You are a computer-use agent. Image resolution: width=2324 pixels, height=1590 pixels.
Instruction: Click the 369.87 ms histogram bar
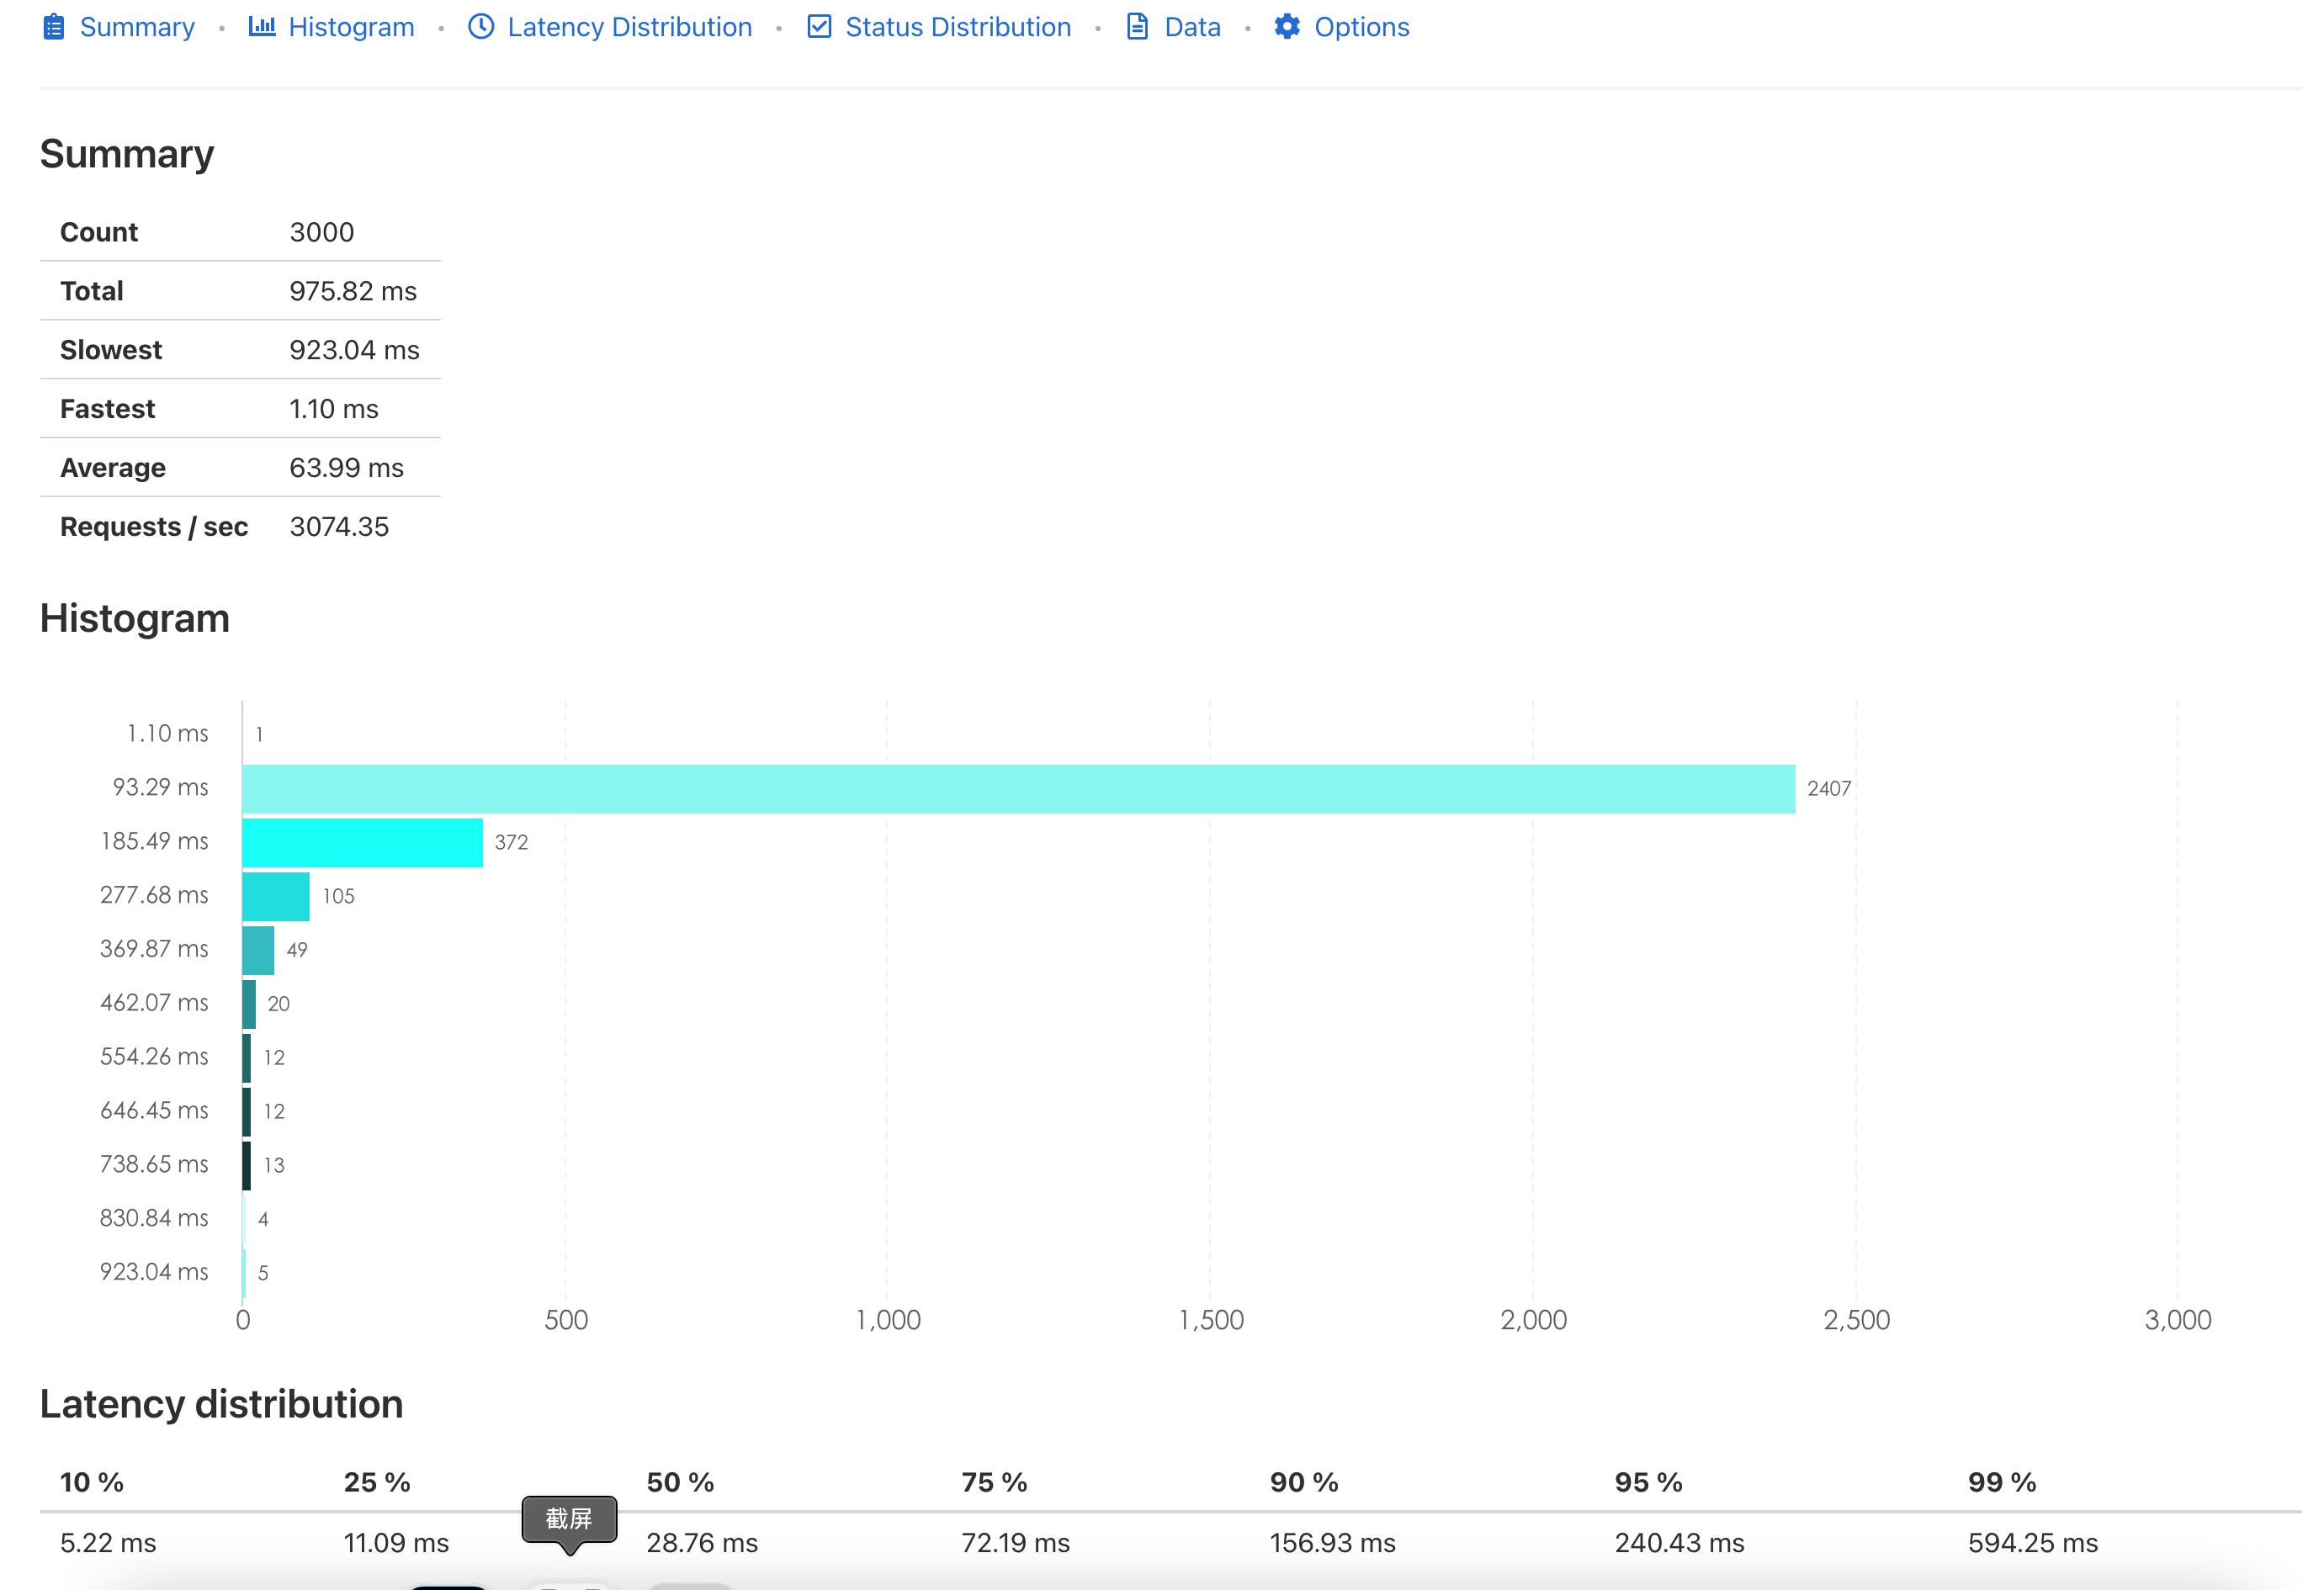(x=258, y=951)
